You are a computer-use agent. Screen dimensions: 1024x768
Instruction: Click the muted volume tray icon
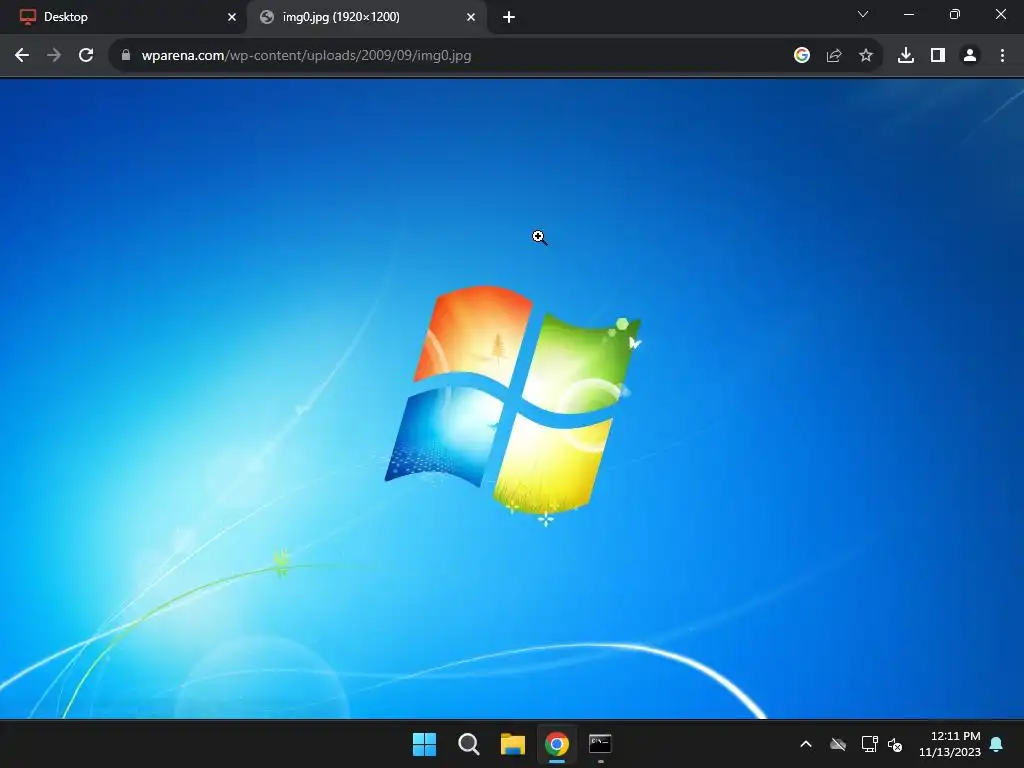[895, 744]
